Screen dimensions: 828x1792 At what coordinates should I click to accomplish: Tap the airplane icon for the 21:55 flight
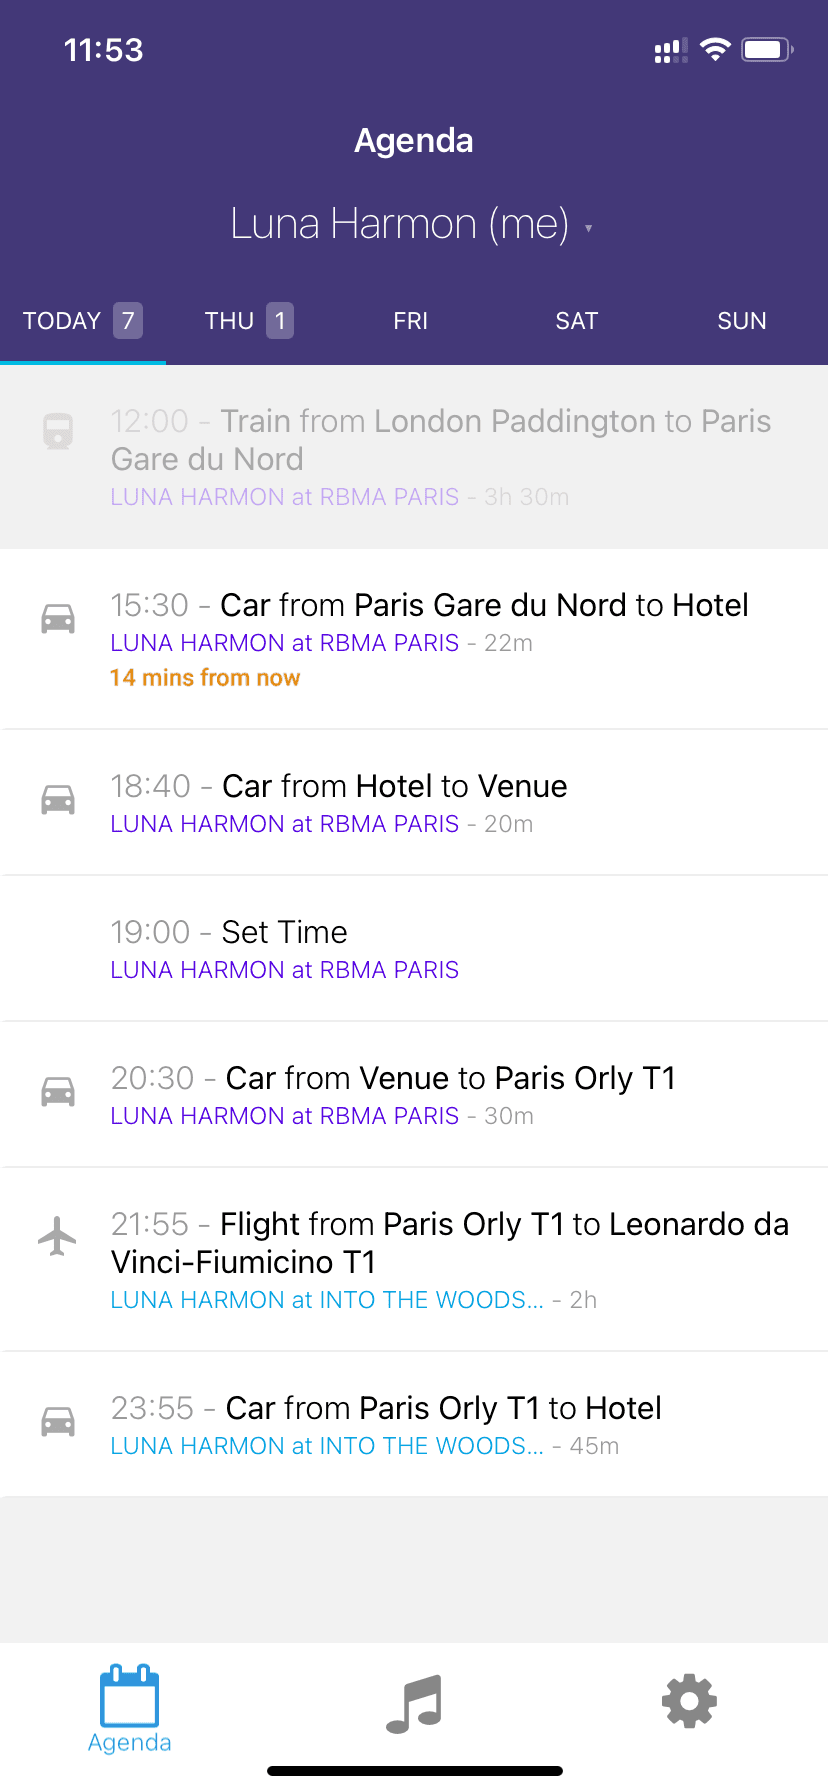58,1236
